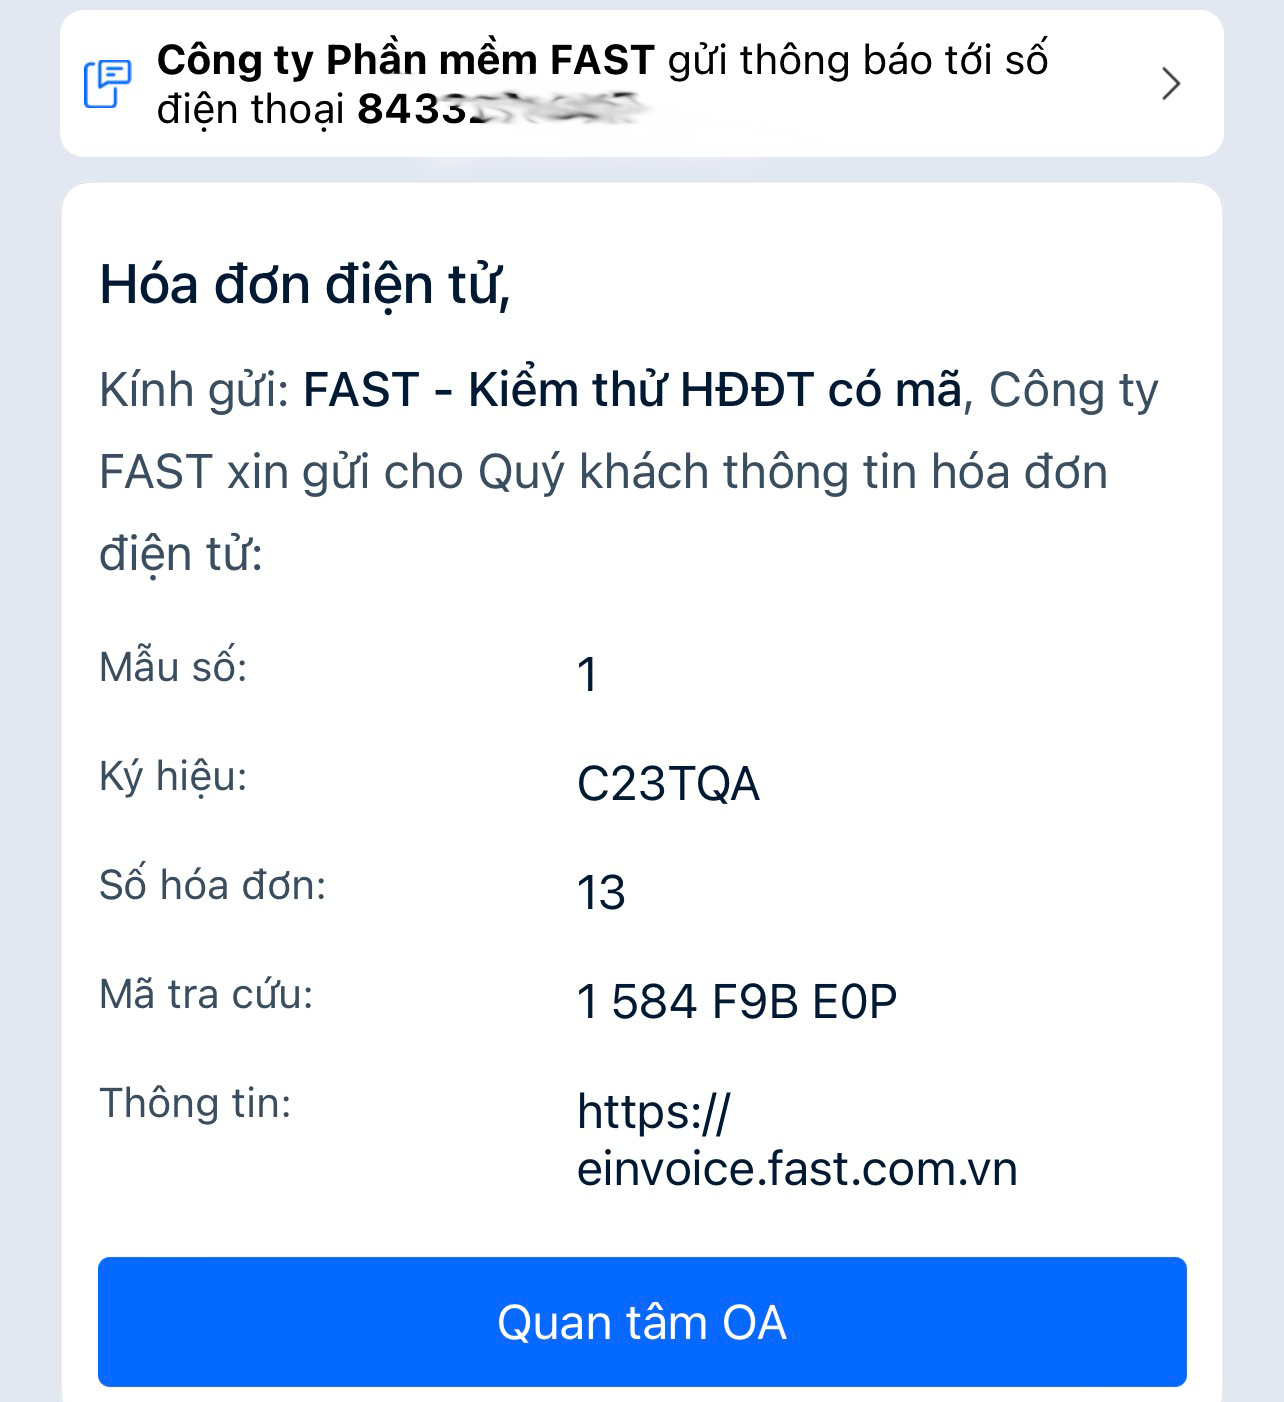
Task: Tap the Số hóa đơn label
Action: (213, 885)
